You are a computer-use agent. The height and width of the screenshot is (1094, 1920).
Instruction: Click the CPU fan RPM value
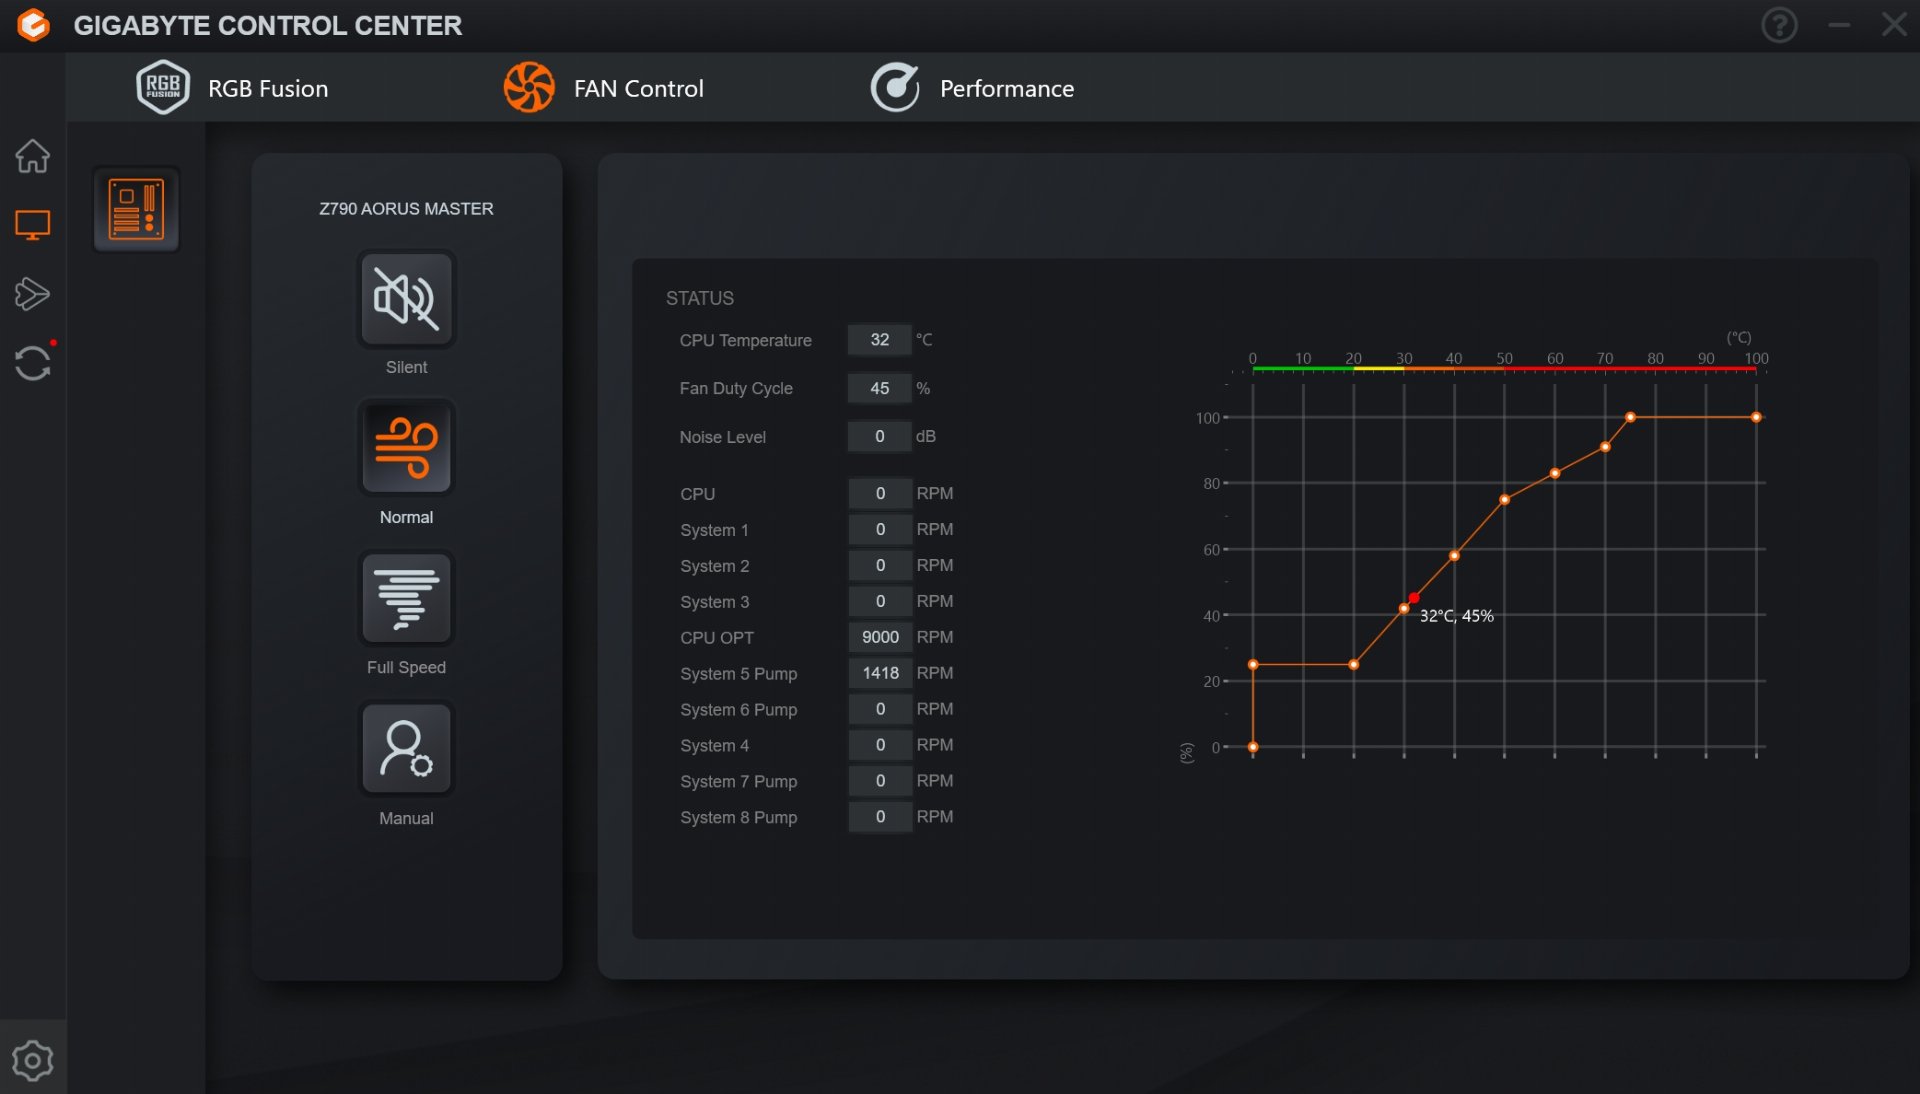[x=880, y=493]
